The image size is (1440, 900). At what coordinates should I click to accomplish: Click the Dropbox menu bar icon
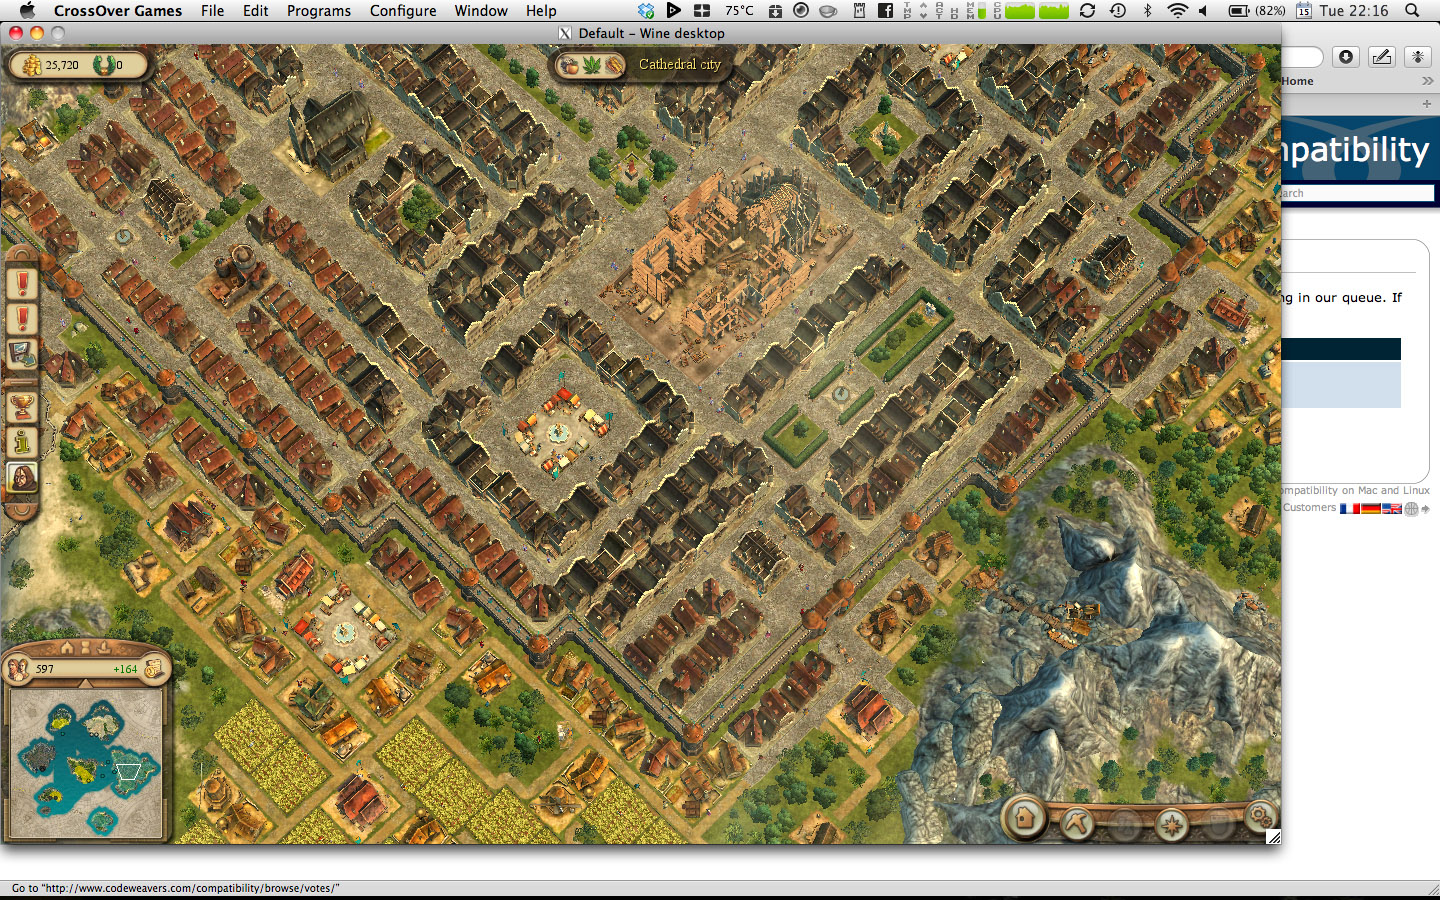click(646, 10)
